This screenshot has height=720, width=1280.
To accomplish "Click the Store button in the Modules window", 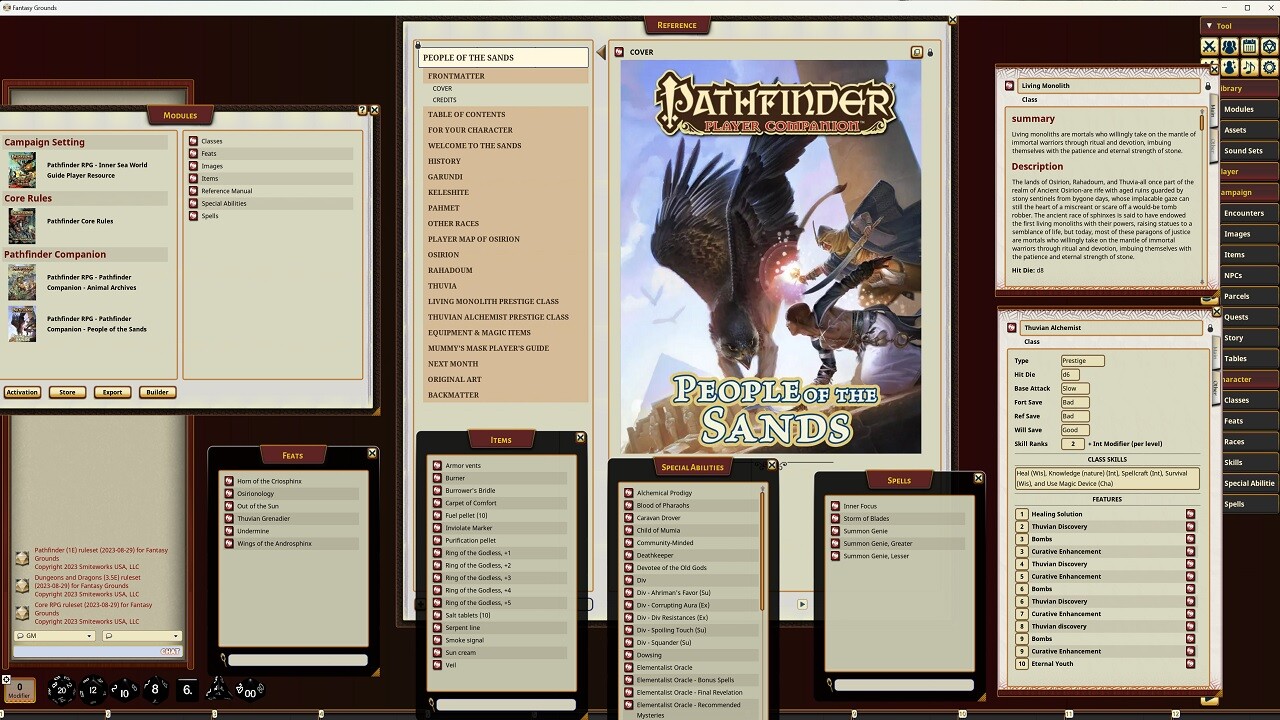I will (x=67, y=392).
